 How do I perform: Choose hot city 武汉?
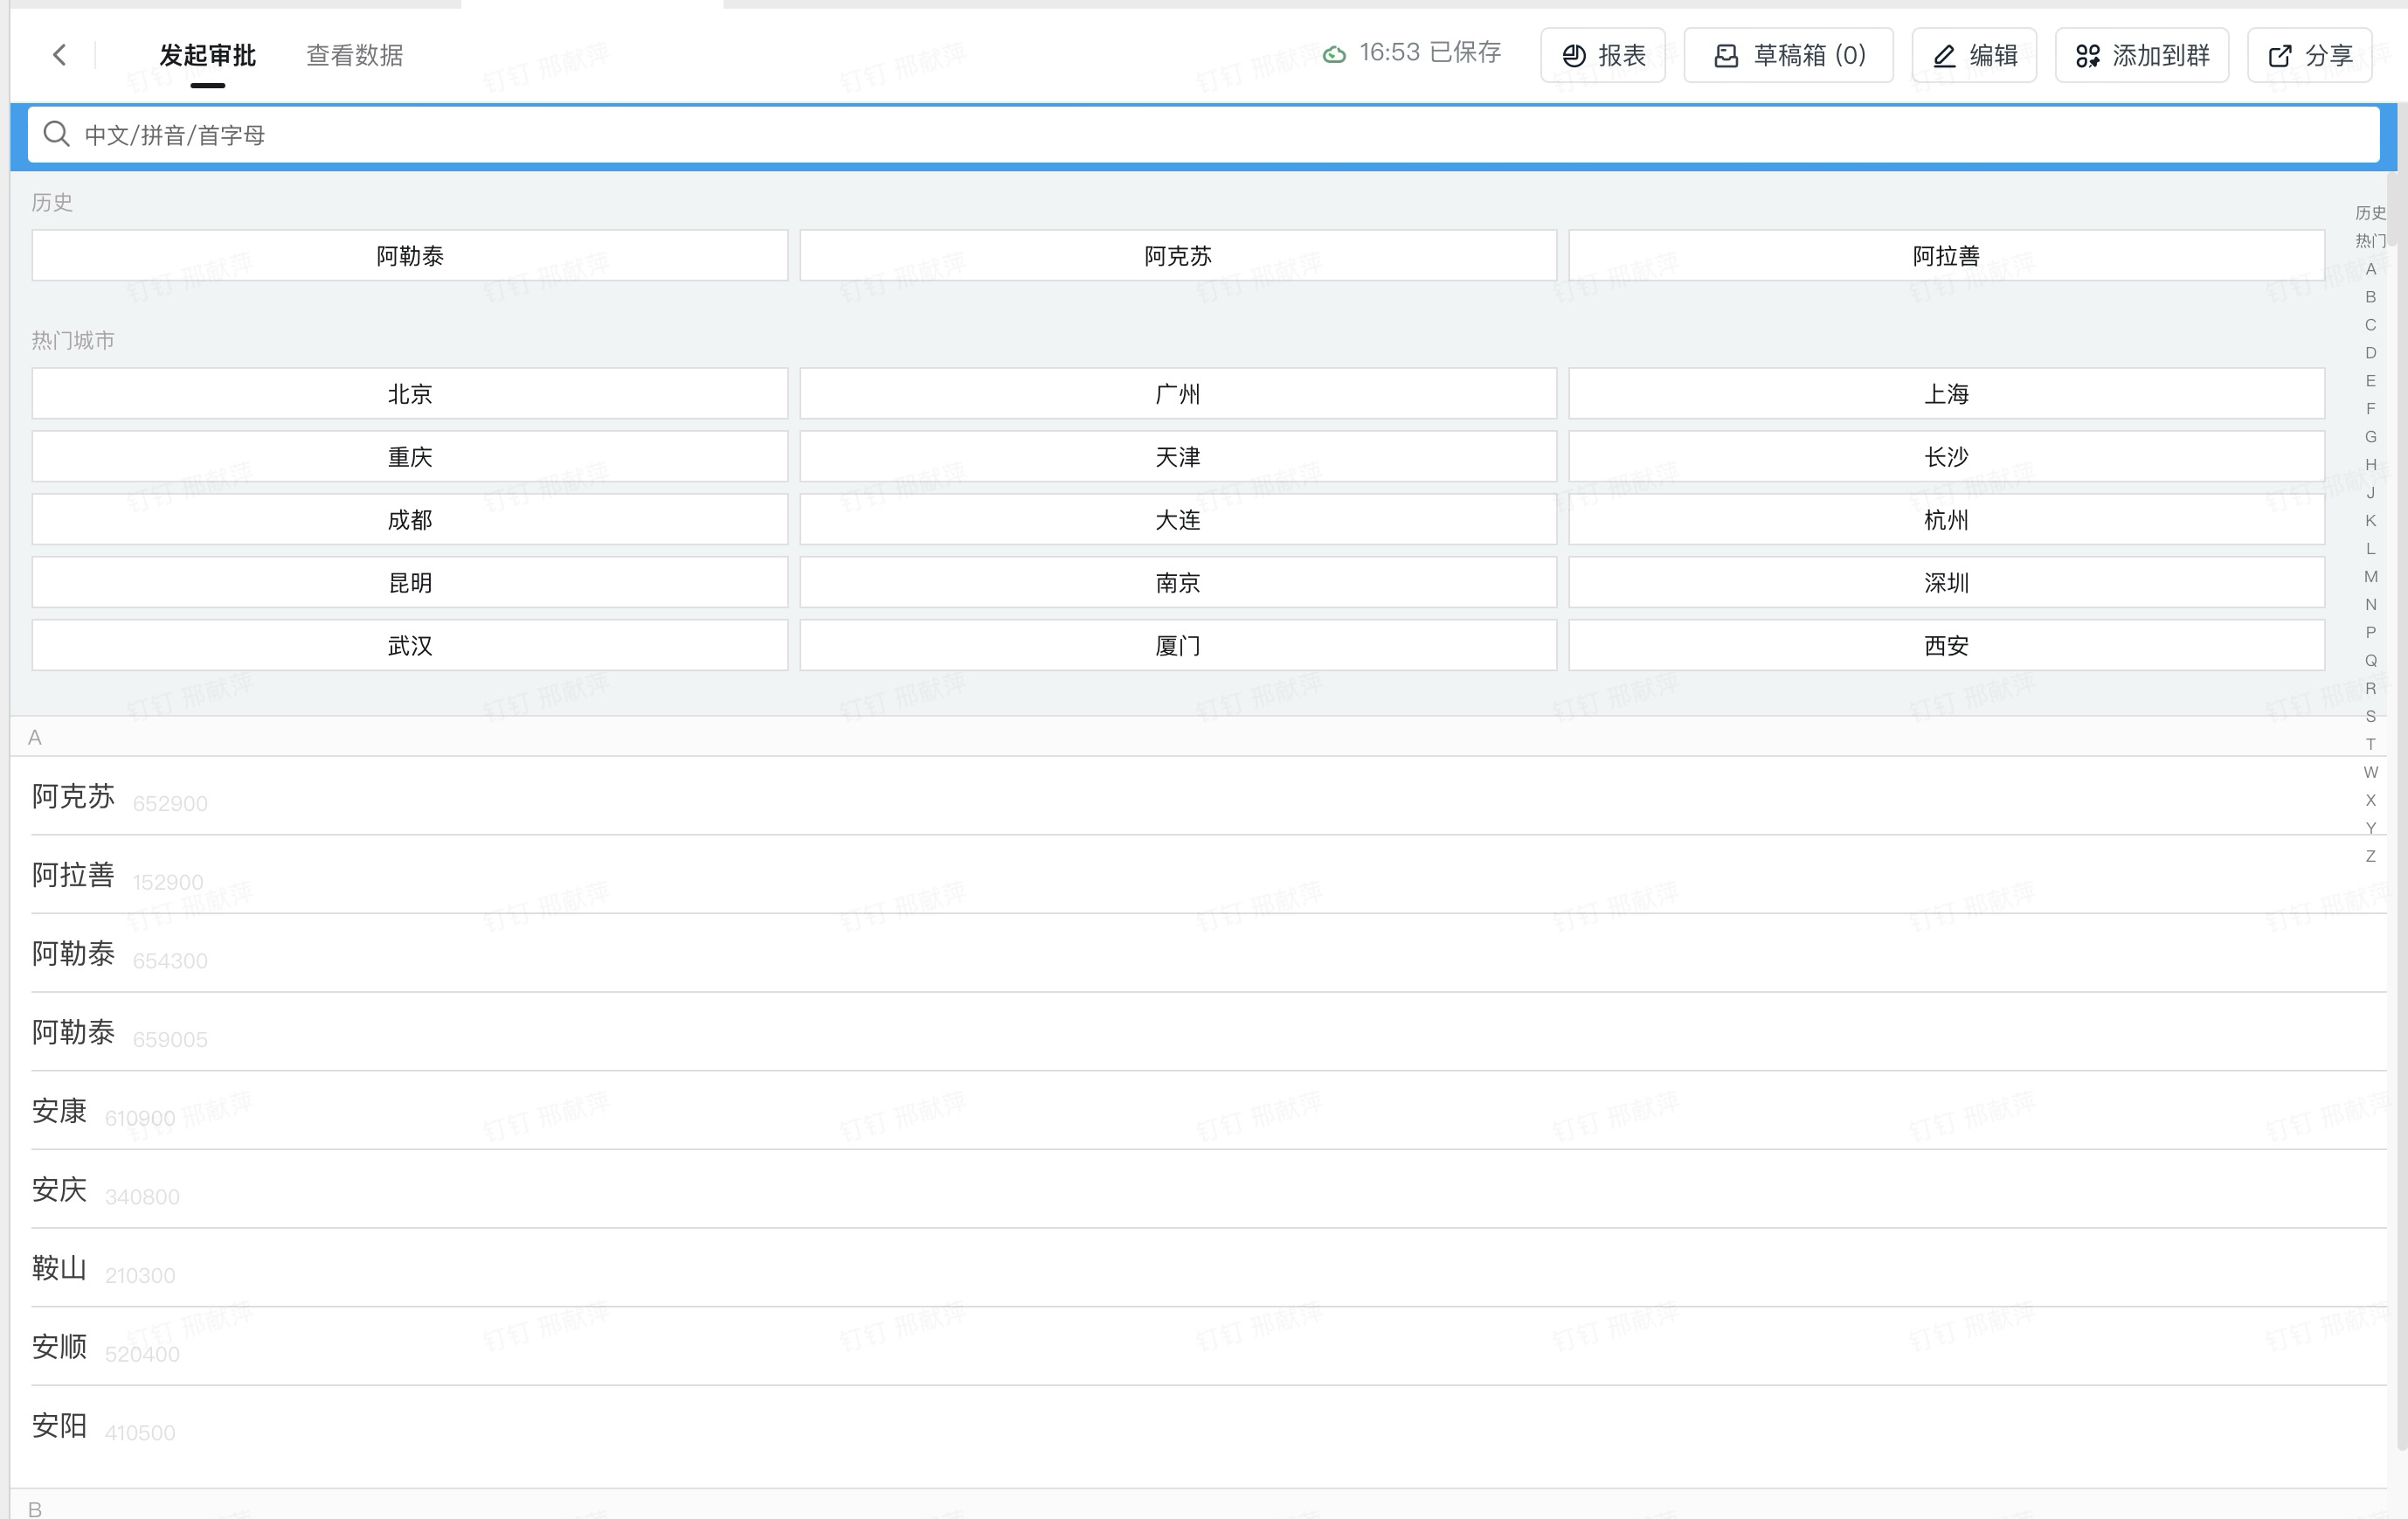point(410,646)
